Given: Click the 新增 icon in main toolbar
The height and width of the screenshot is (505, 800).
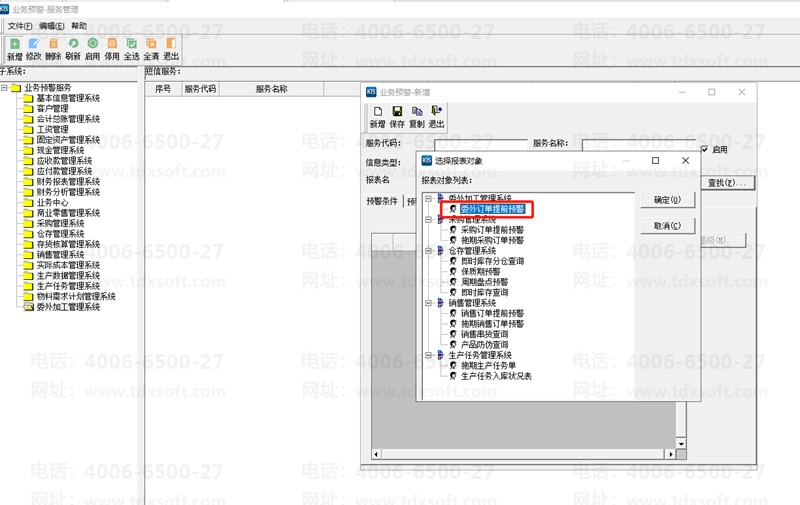Looking at the screenshot, I should 14,48.
